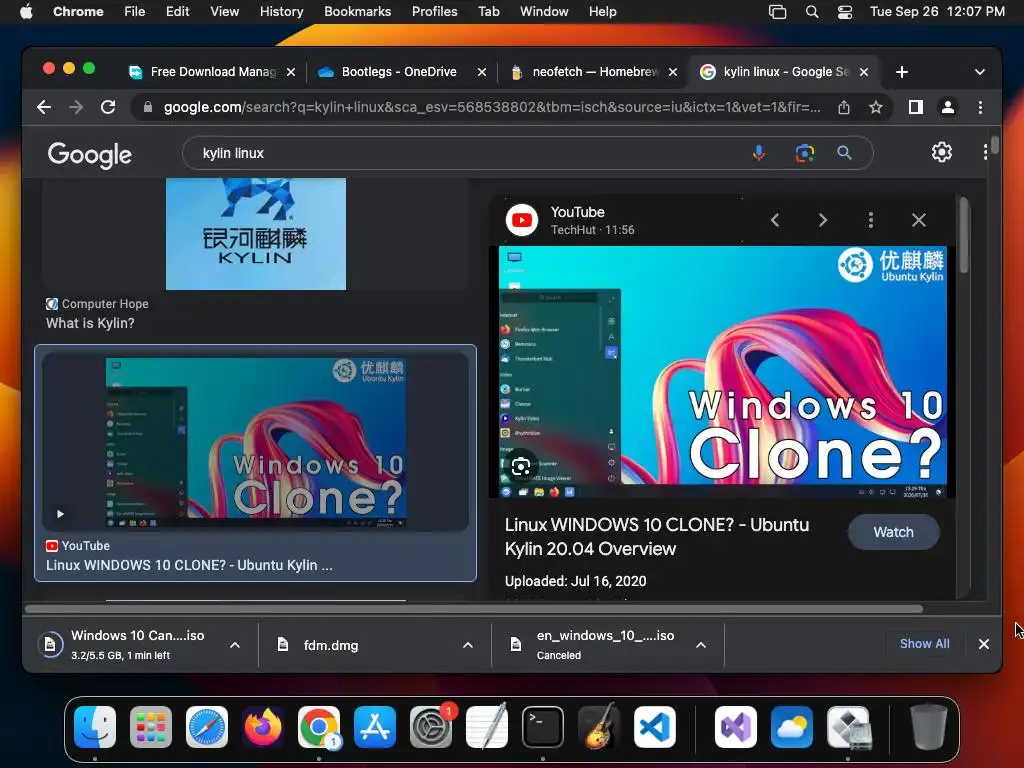1024x768 pixels.
Task: Click large preview image of Ubuntu Kylin
Action: click(x=722, y=371)
